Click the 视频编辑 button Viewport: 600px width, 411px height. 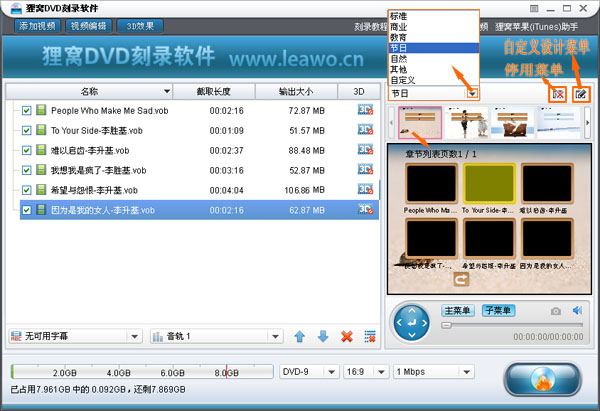tap(89, 26)
